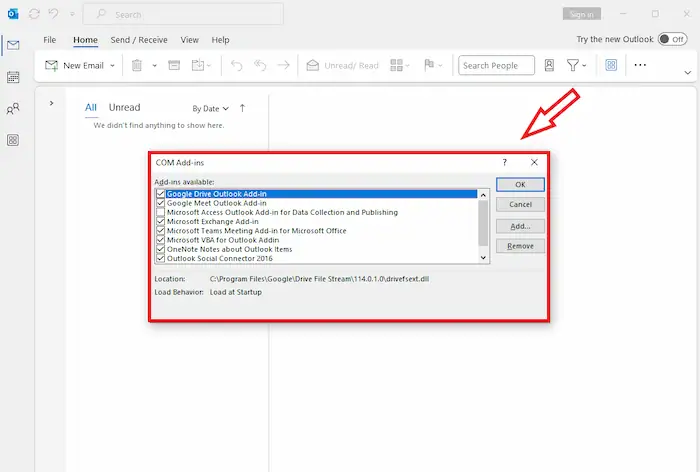Click the Add... button
Viewport: 700px width, 472px height.
click(520, 226)
